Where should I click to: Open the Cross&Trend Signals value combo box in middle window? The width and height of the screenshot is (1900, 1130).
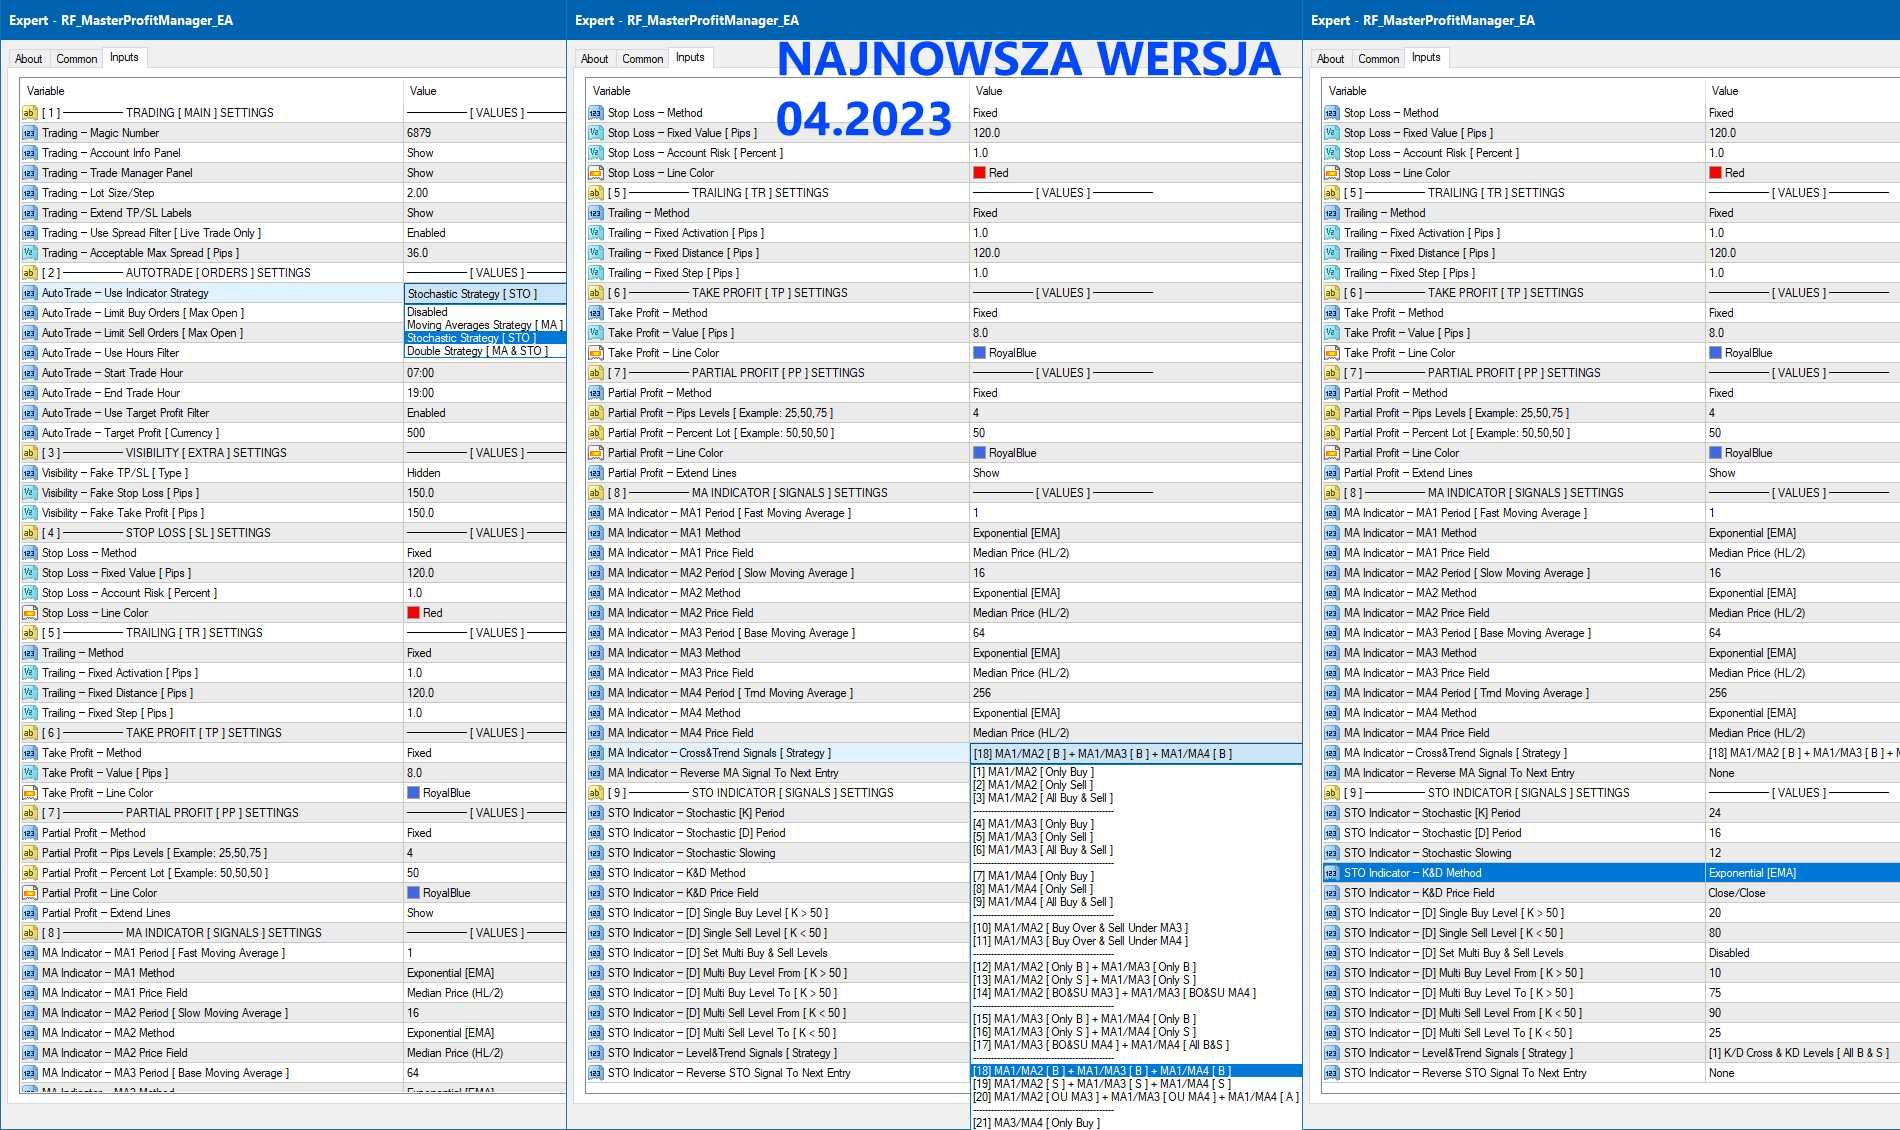[x=1136, y=754]
